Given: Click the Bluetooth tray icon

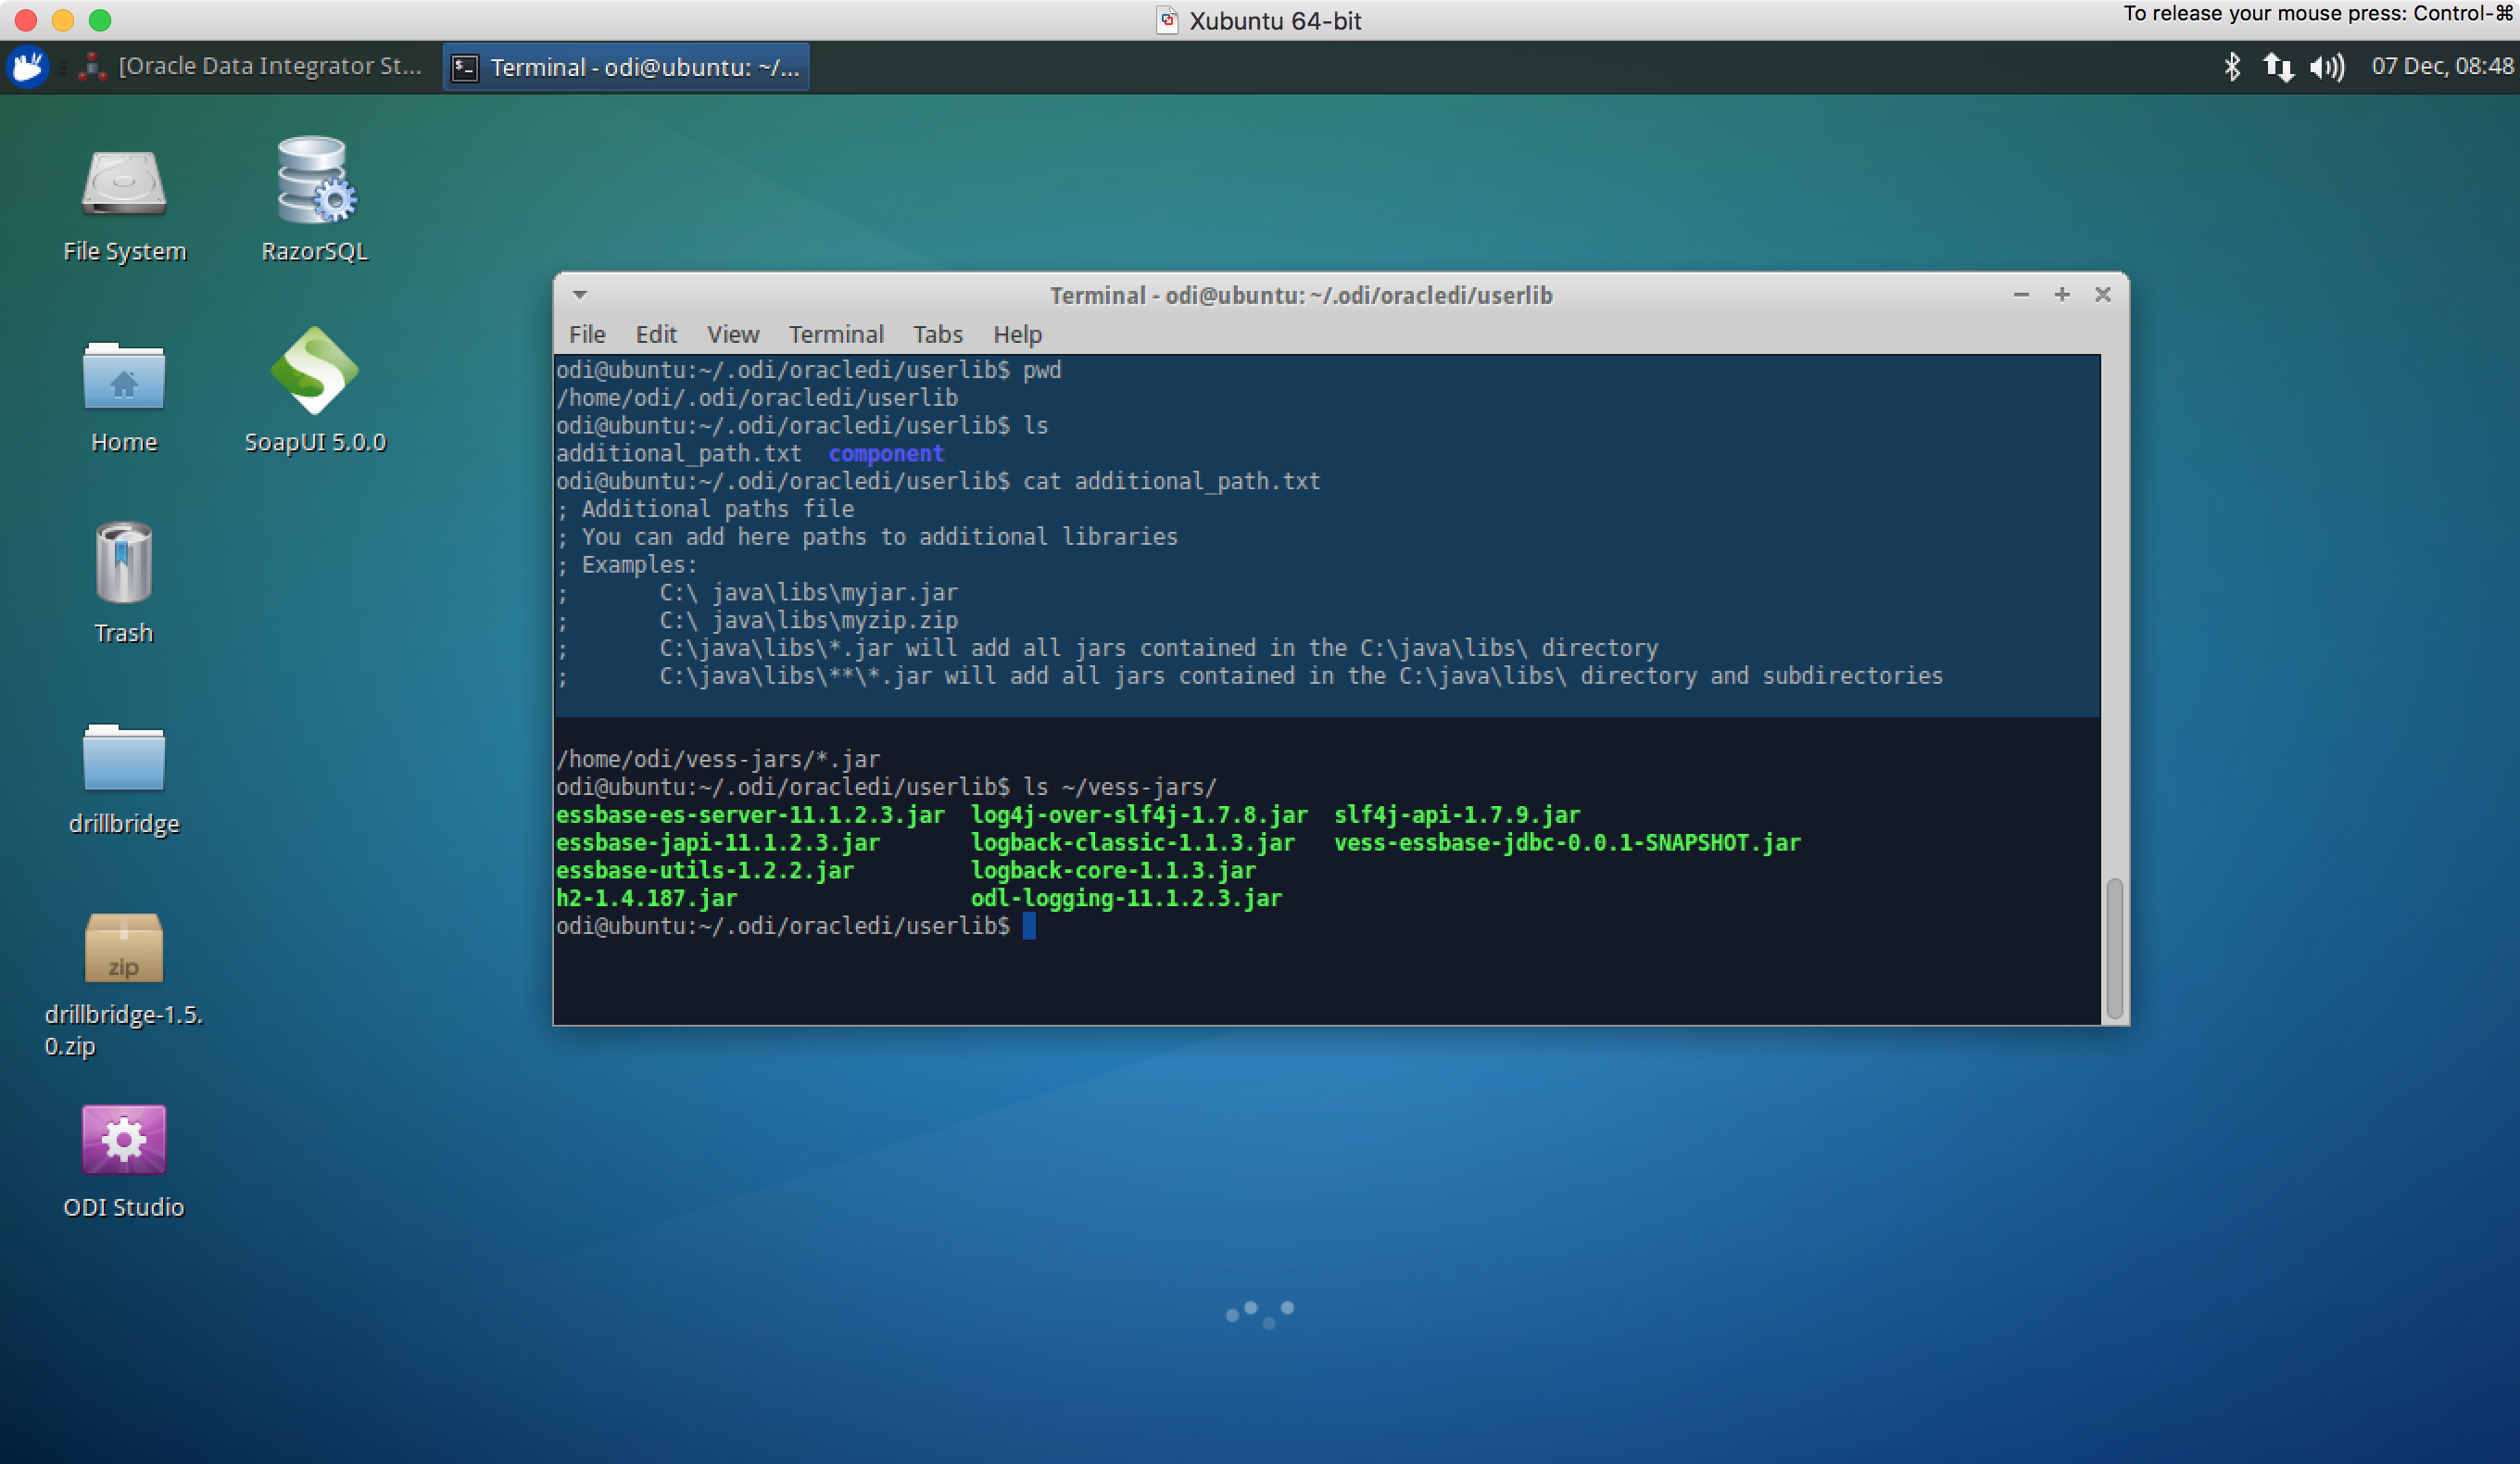Looking at the screenshot, I should pos(2232,66).
